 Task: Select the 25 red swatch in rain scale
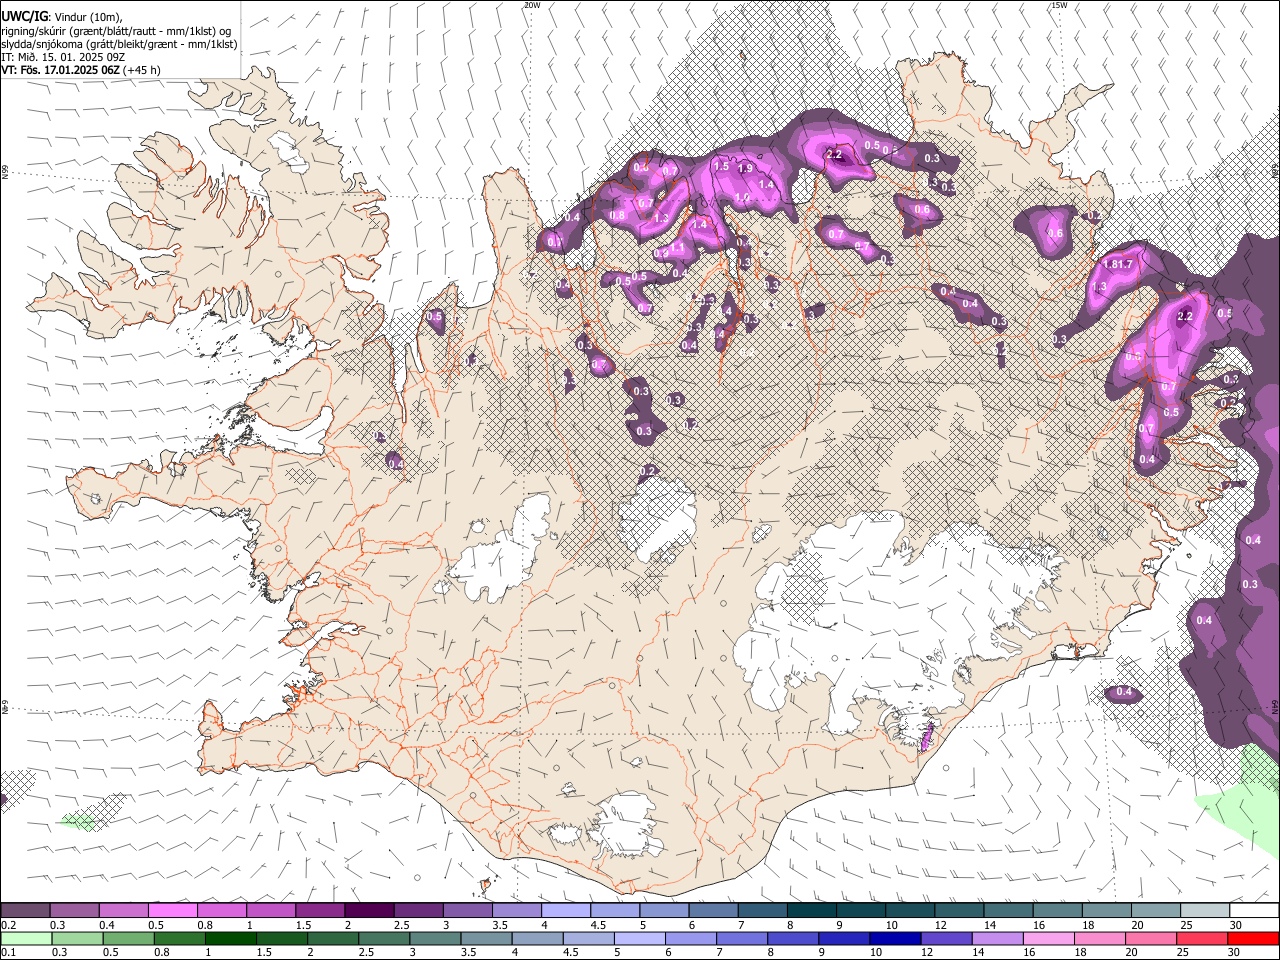tap(1202, 938)
